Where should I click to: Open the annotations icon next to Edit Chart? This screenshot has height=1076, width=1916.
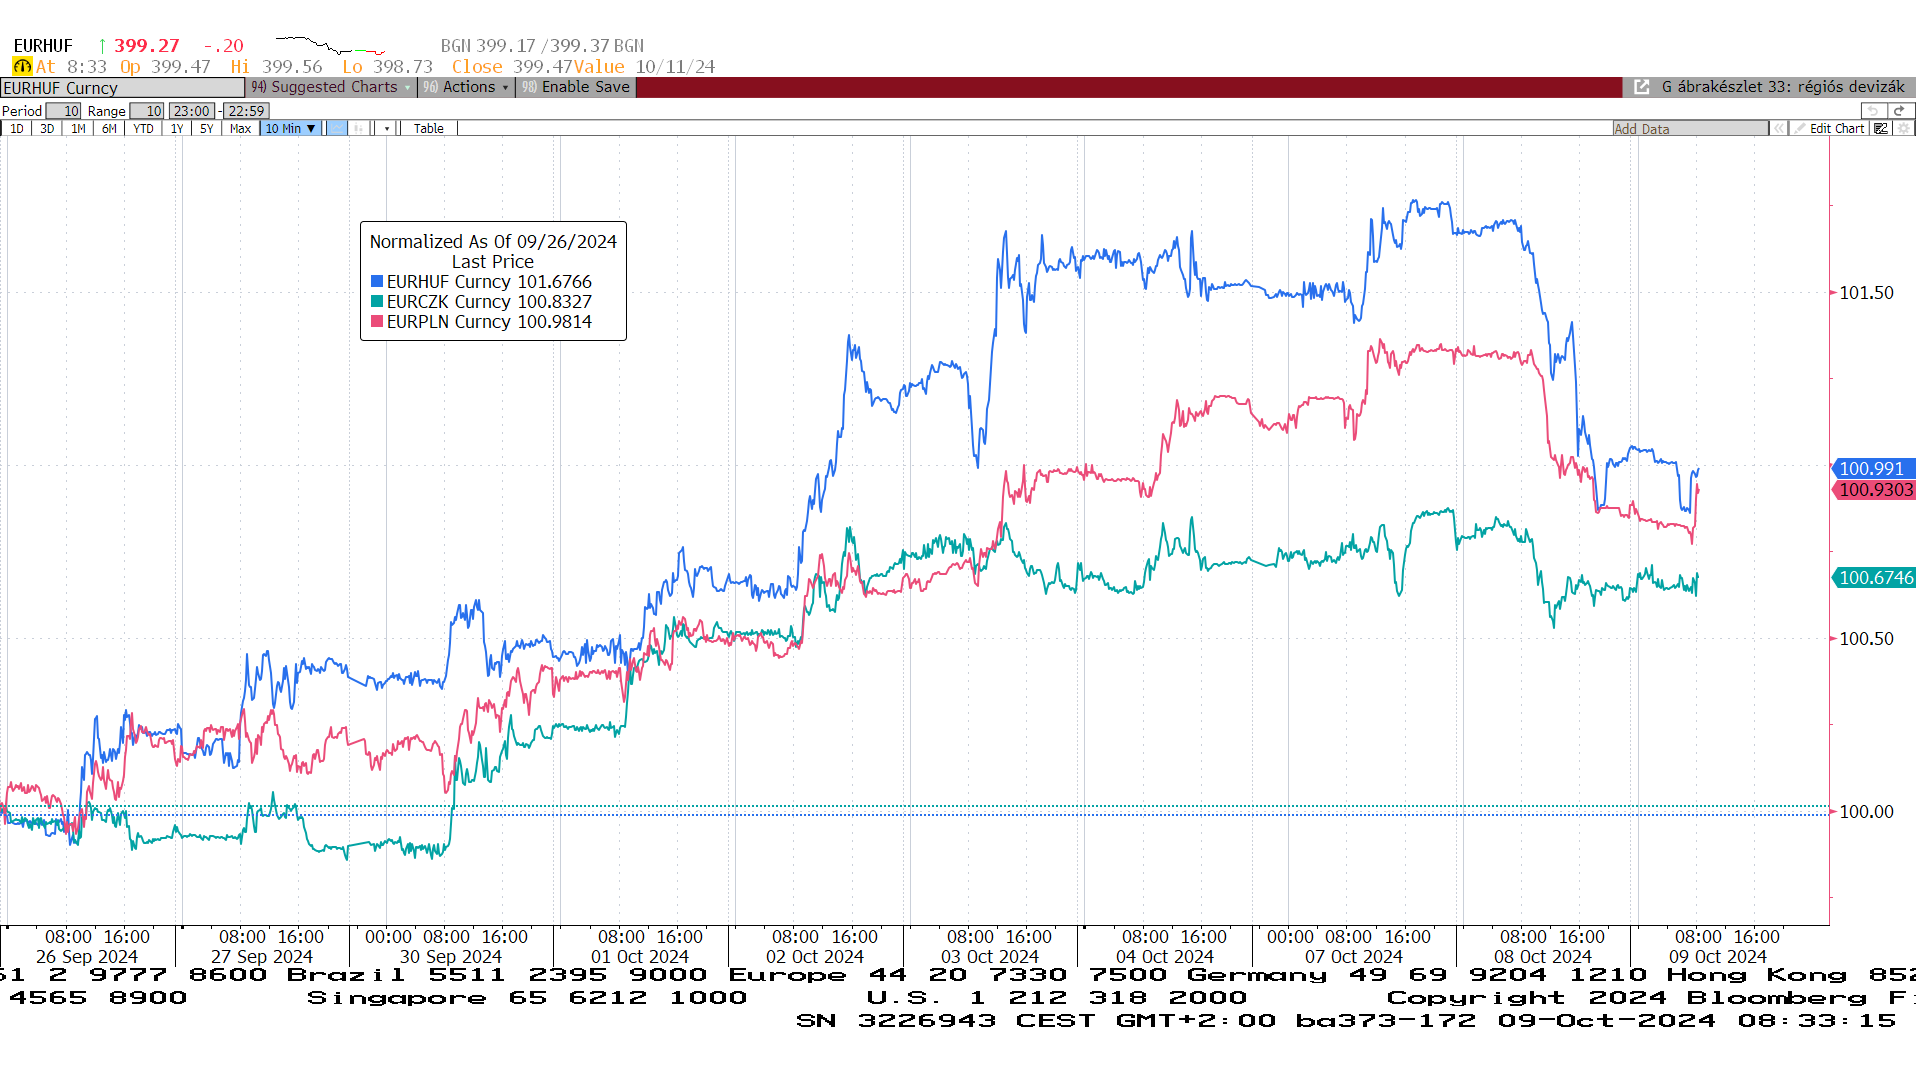click(x=1881, y=128)
